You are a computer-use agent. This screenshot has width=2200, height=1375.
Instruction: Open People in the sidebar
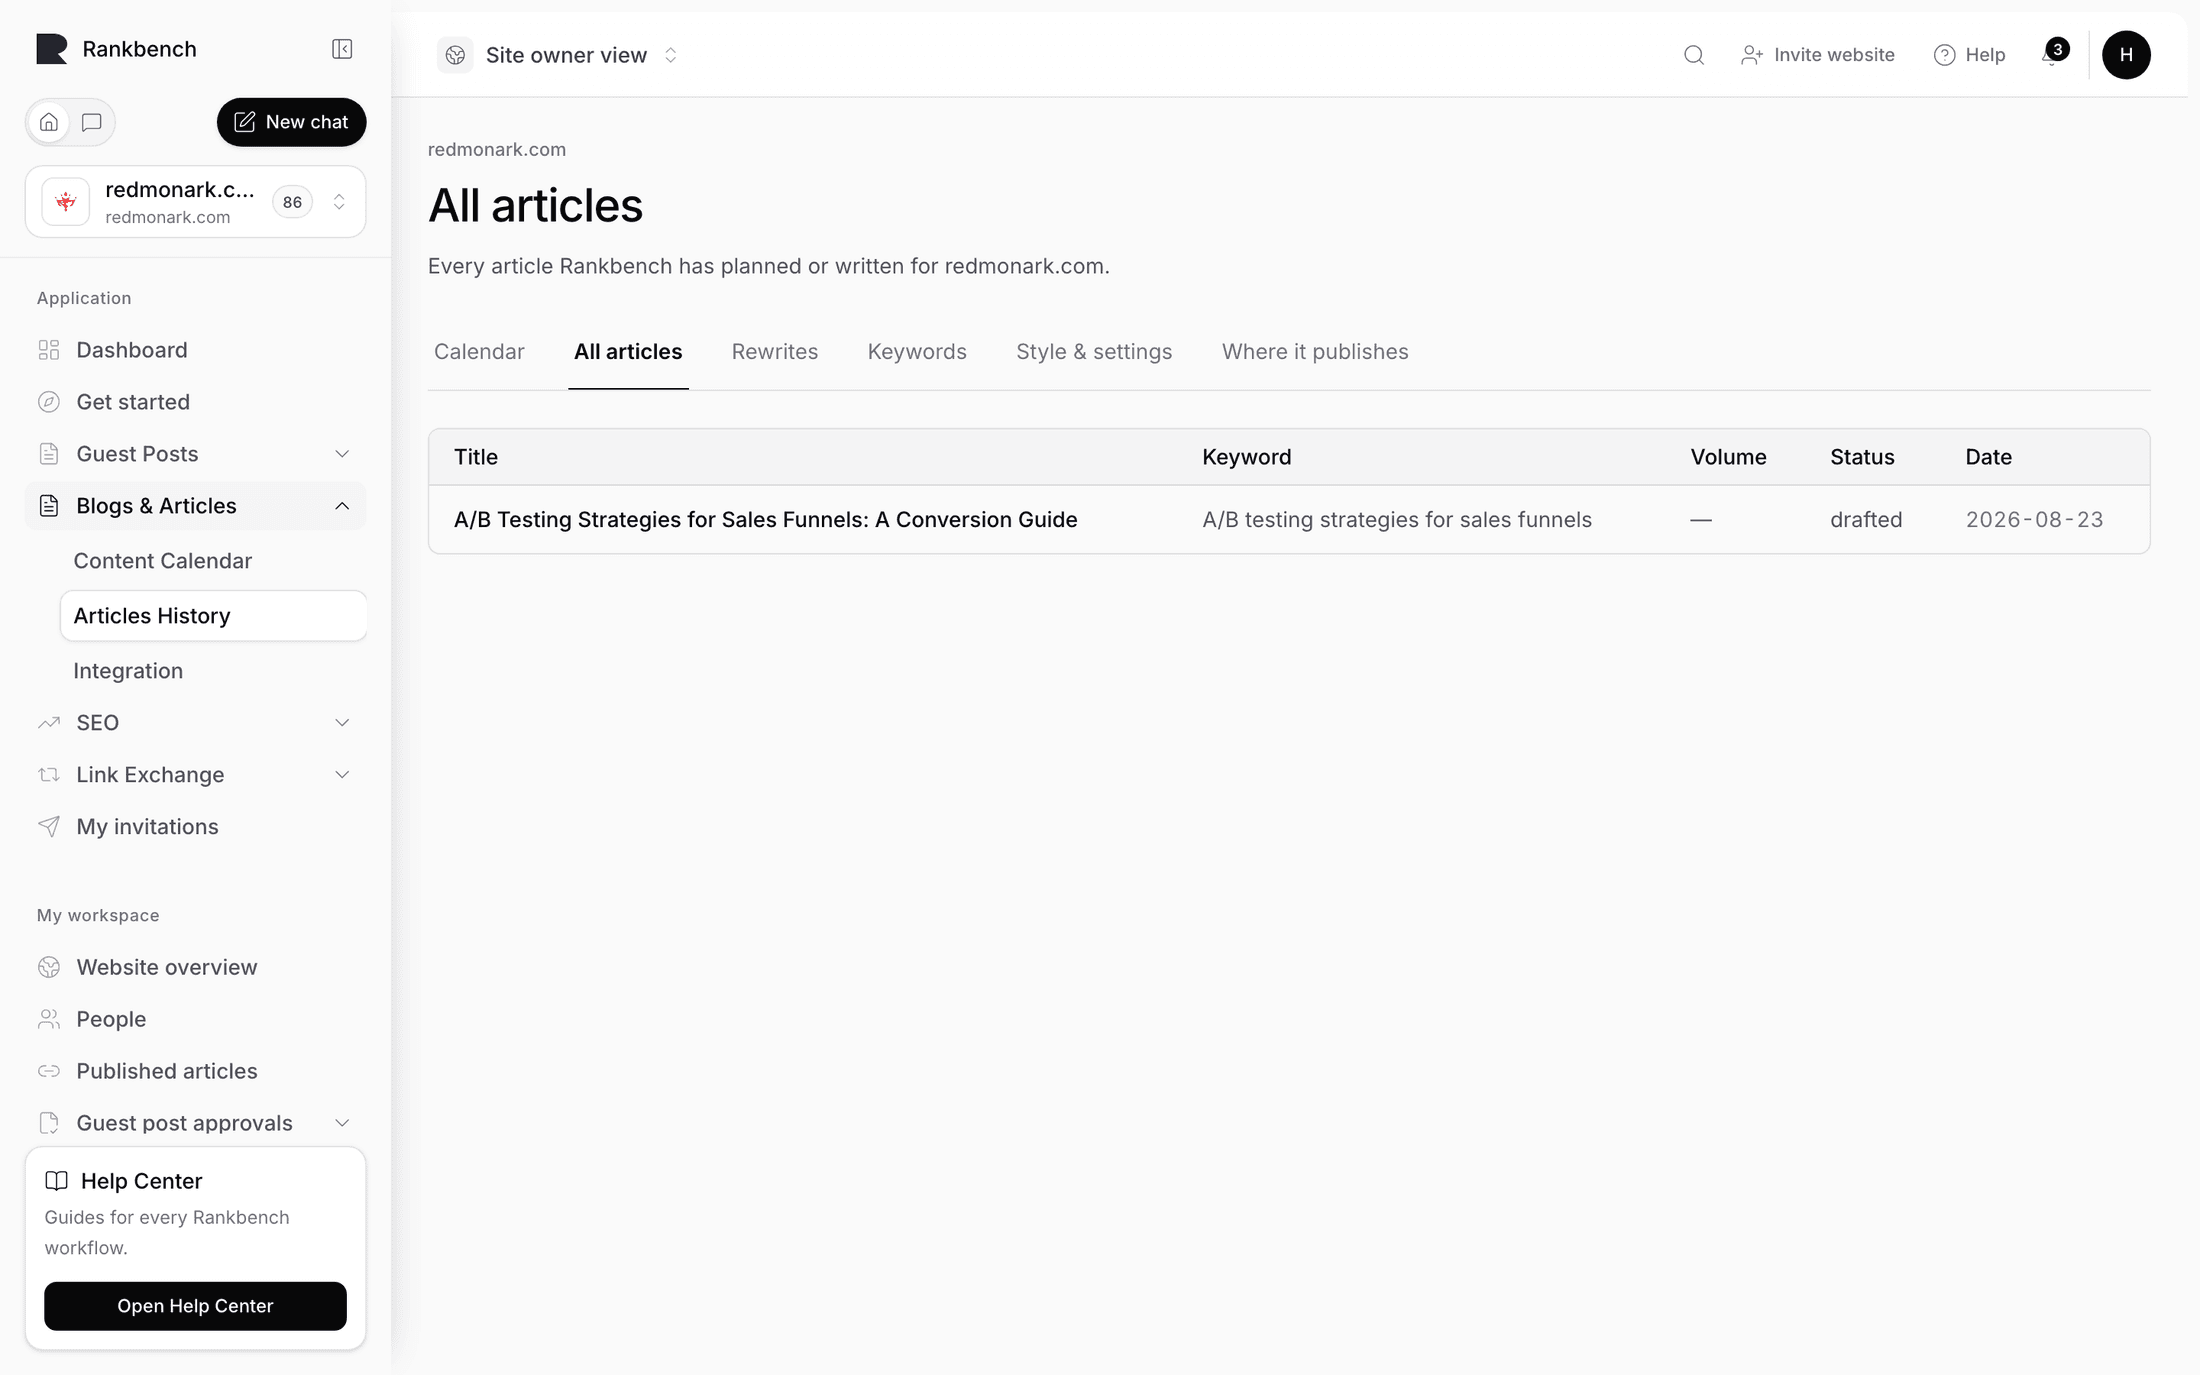point(195,1019)
